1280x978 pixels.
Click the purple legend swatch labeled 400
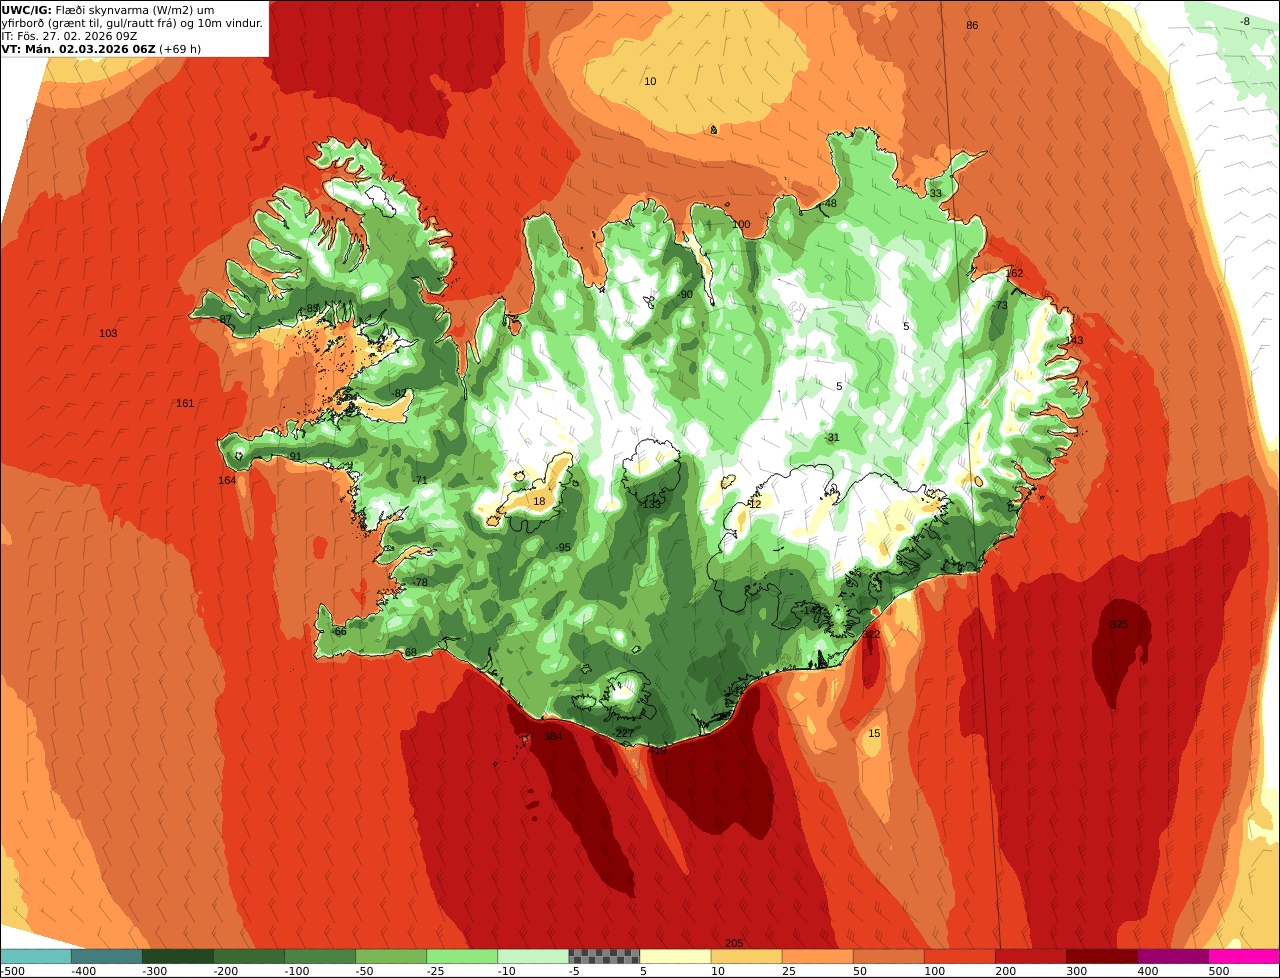pos(1172,956)
